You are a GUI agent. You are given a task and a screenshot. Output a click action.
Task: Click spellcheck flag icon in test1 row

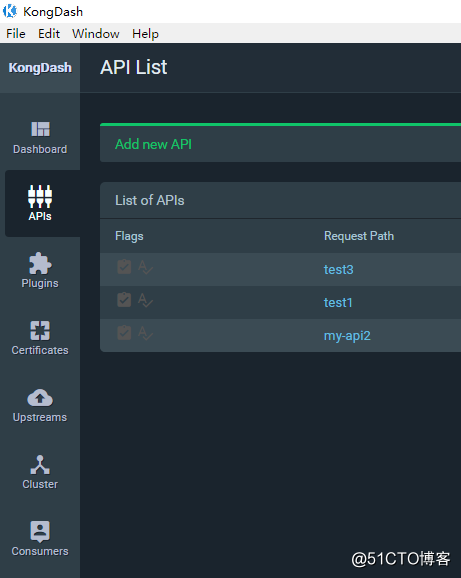coord(145,300)
